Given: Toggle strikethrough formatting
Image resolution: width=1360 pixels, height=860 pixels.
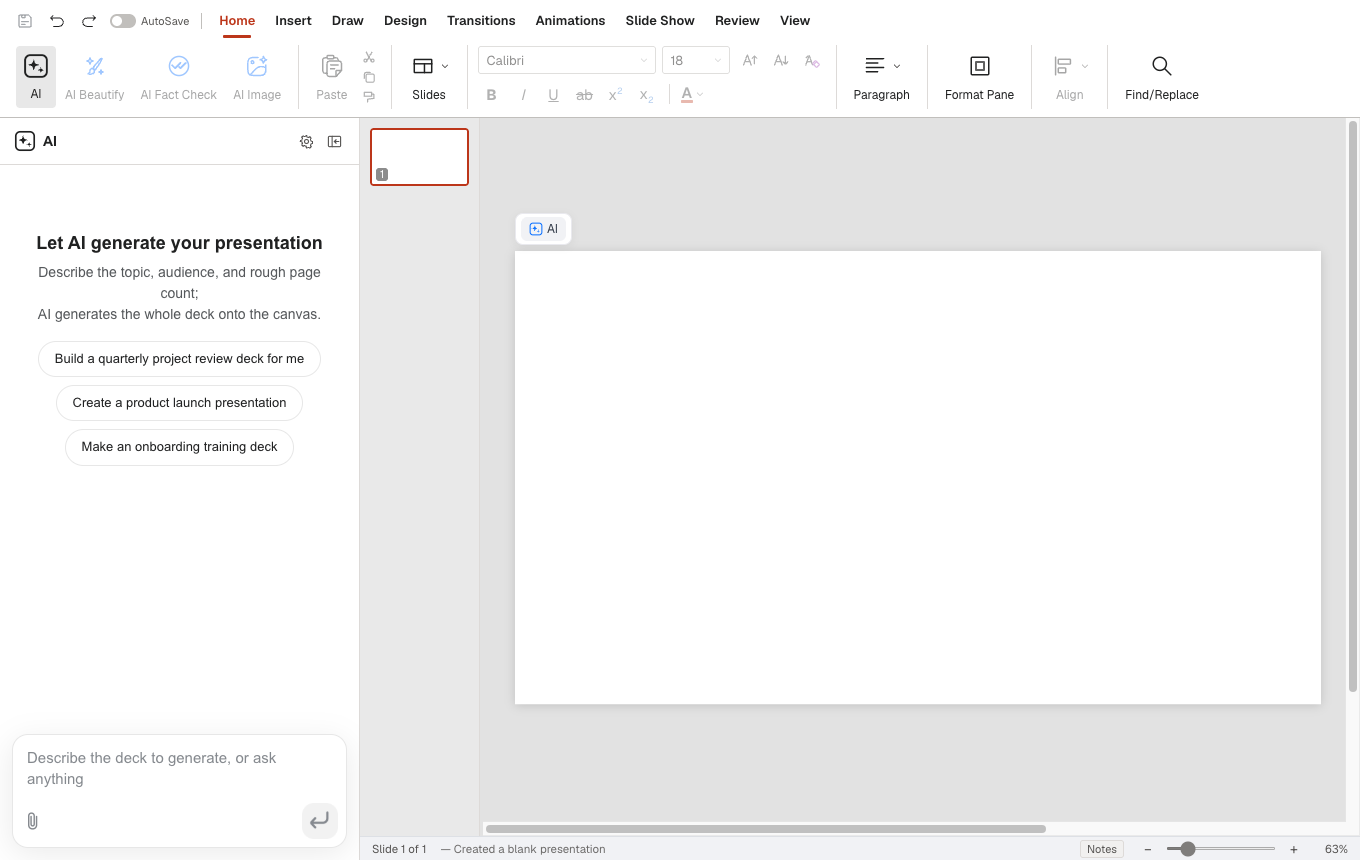Looking at the screenshot, I should point(585,95).
